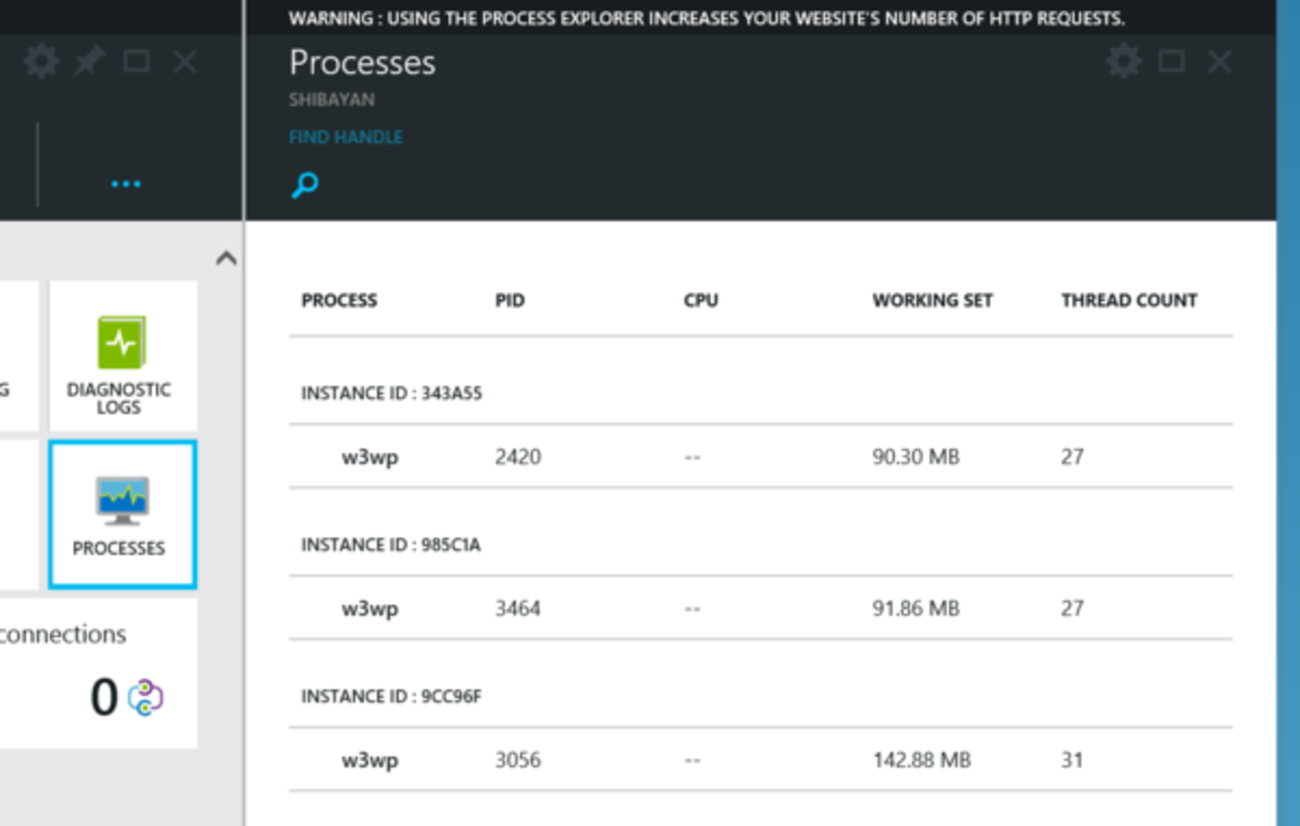Open the more commands ellipsis menu
This screenshot has height=826, width=1300.
[126, 184]
